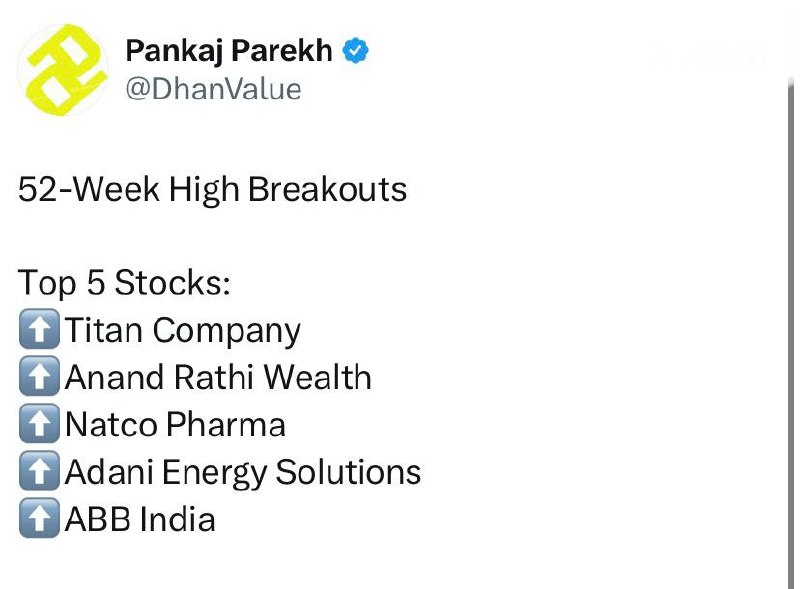Click the up-arrow icon beside Natco Pharma
The height and width of the screenshot is (589, 800).
click(39, 425)
